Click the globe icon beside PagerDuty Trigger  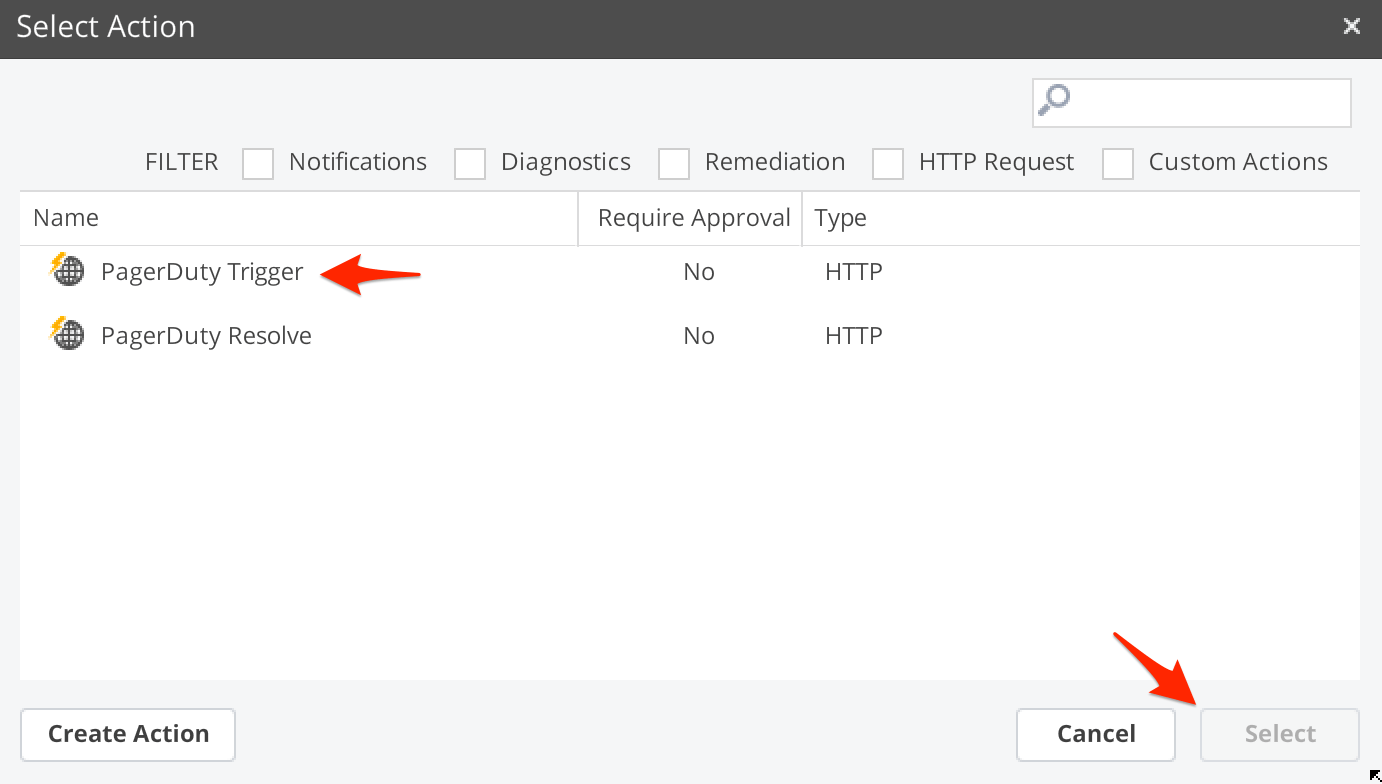[x=68, y=271]
